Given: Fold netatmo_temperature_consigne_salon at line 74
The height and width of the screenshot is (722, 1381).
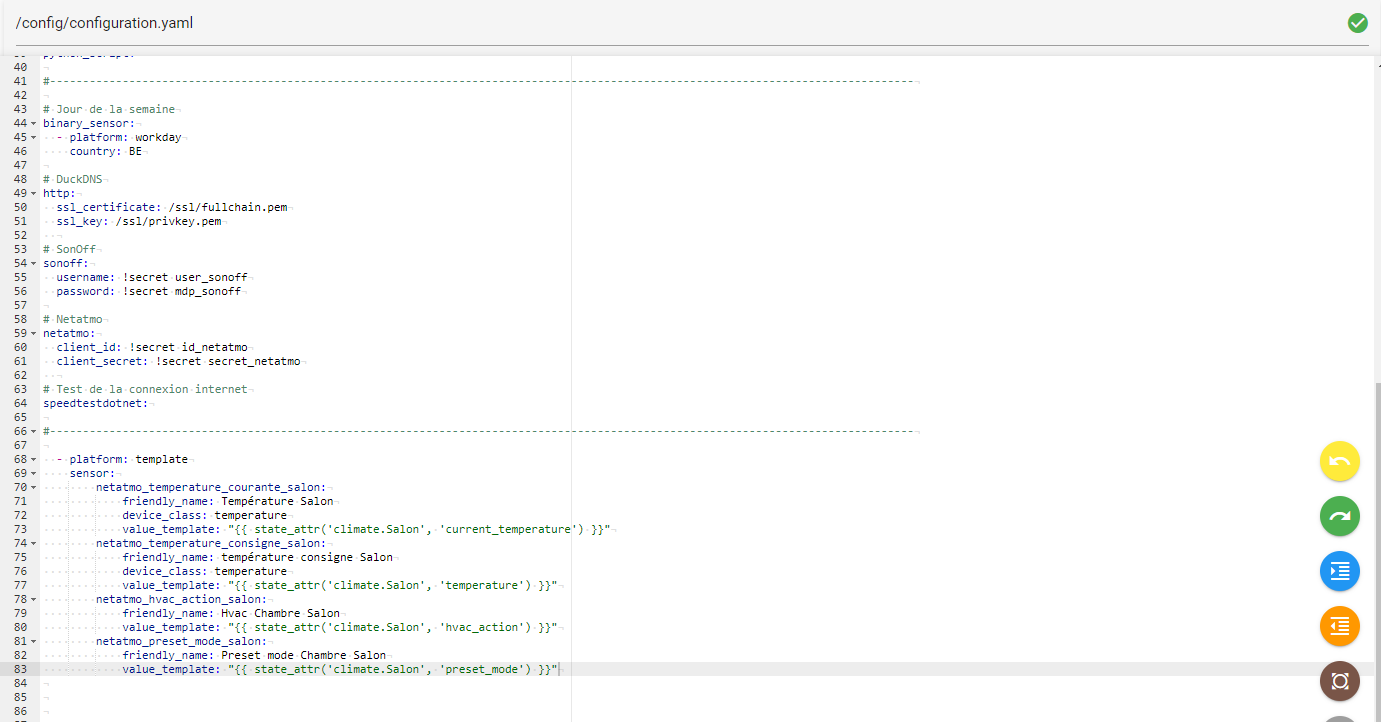Looking at the screenshot, I should pyautogui.click(x=34, y=544).
